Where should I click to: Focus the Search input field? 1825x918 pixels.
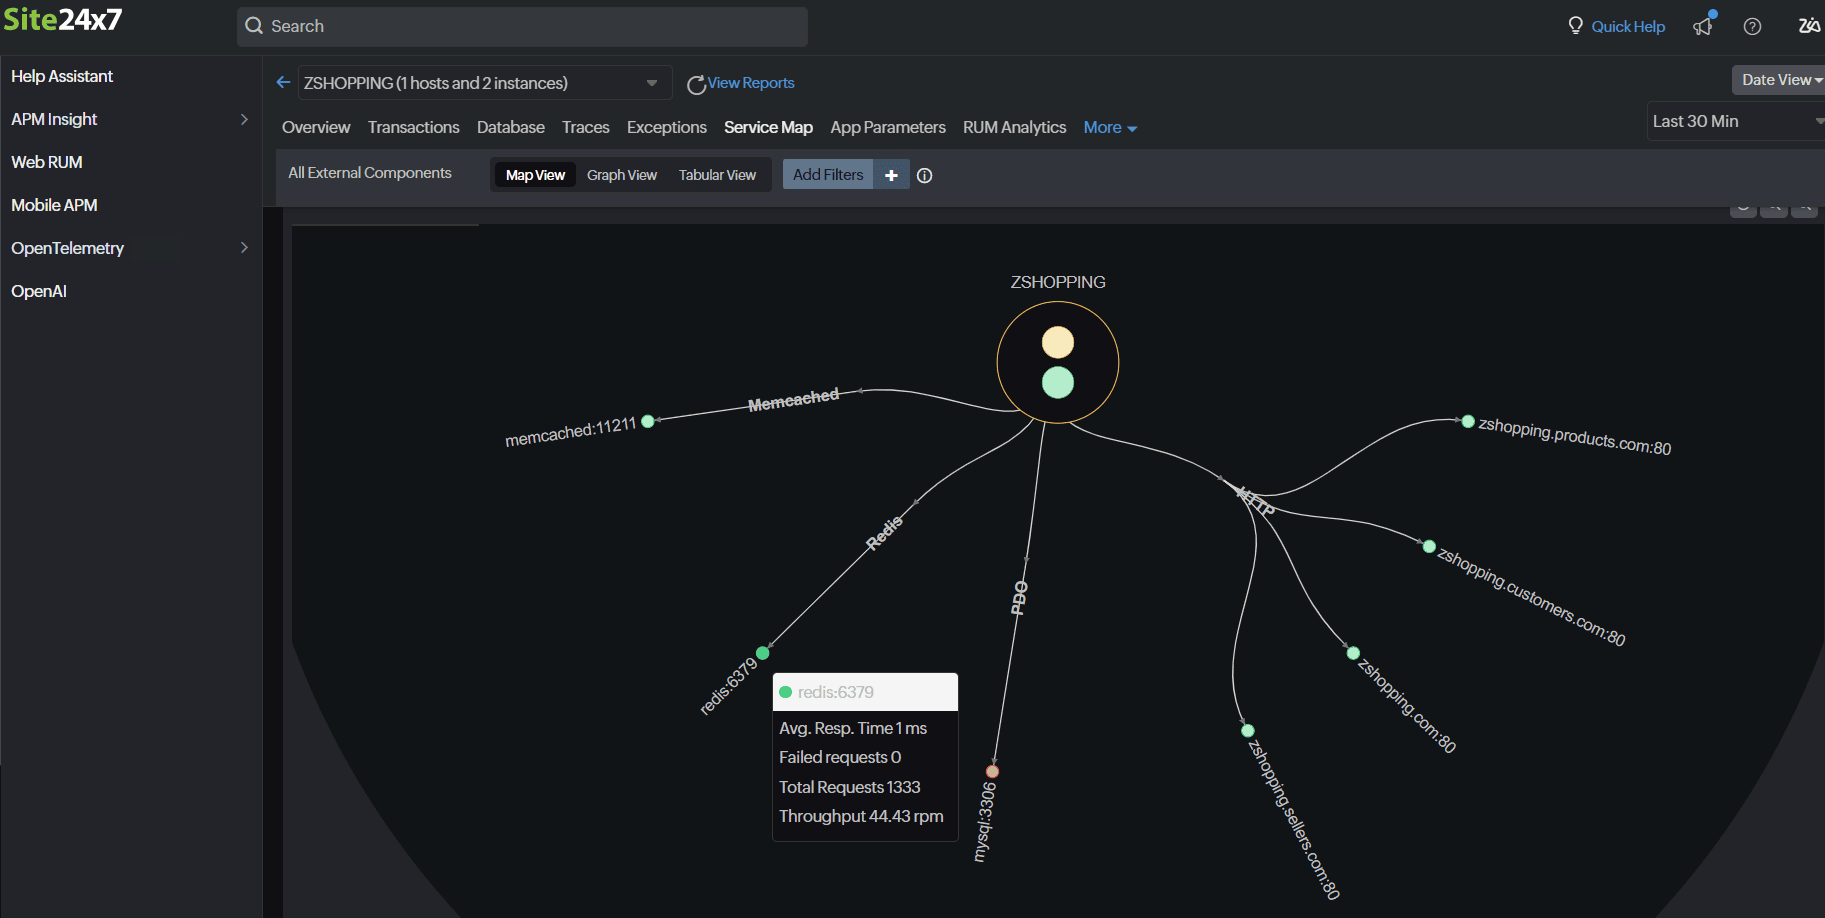522,26
